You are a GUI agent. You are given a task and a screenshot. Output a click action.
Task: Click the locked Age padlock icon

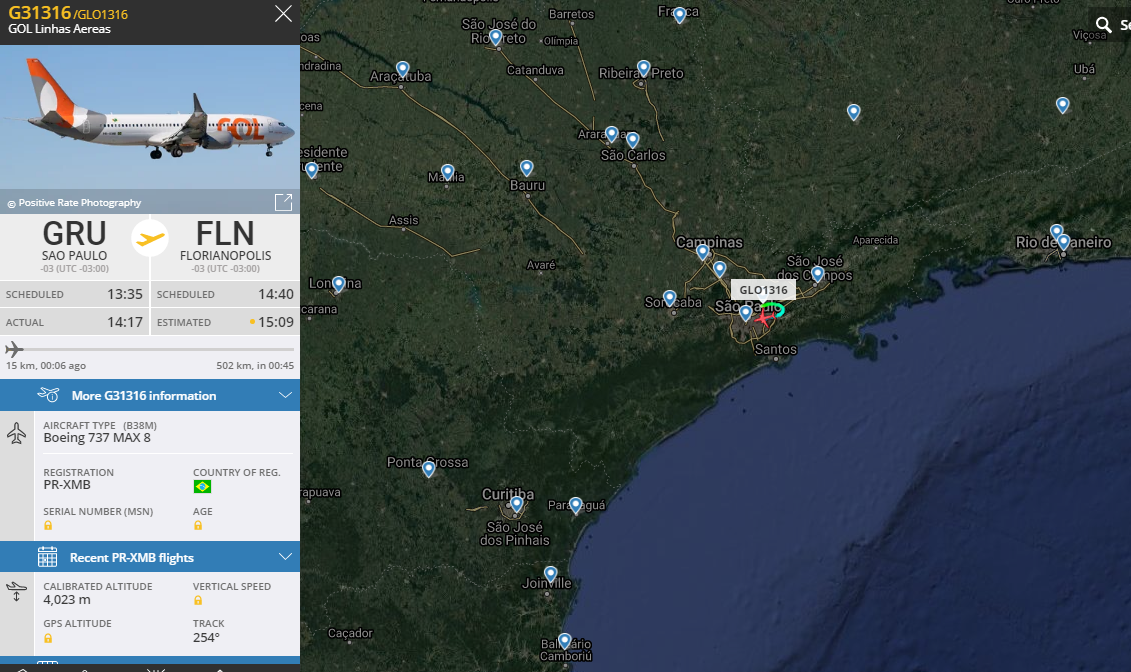click(198, 526)
